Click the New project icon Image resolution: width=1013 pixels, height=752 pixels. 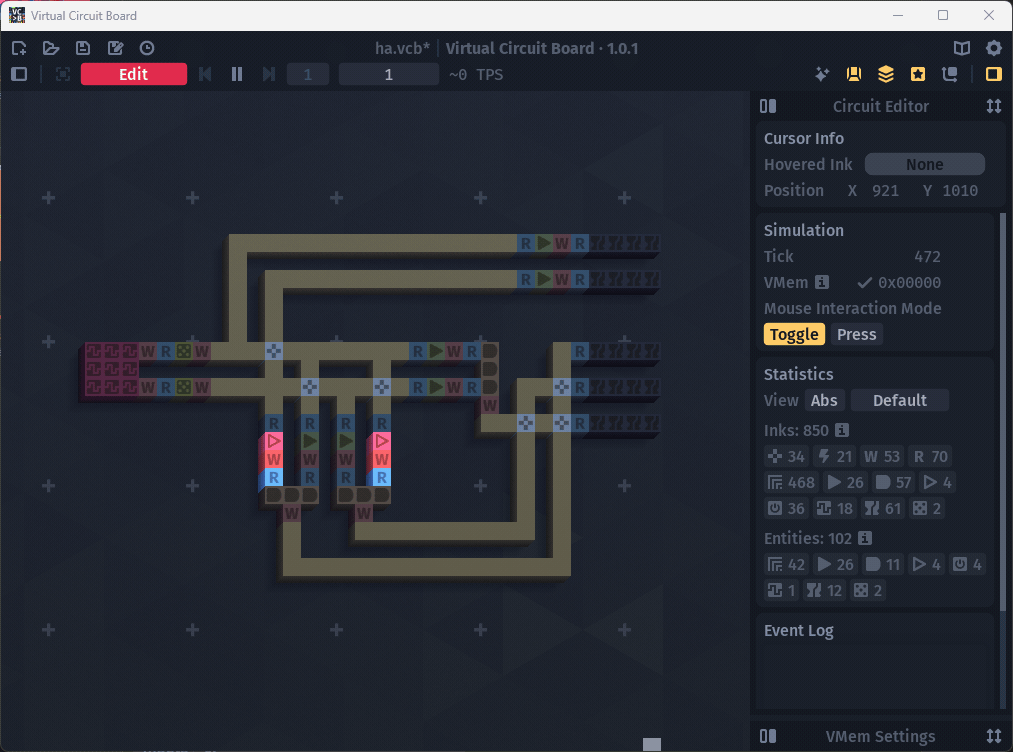tap(19, 48)
